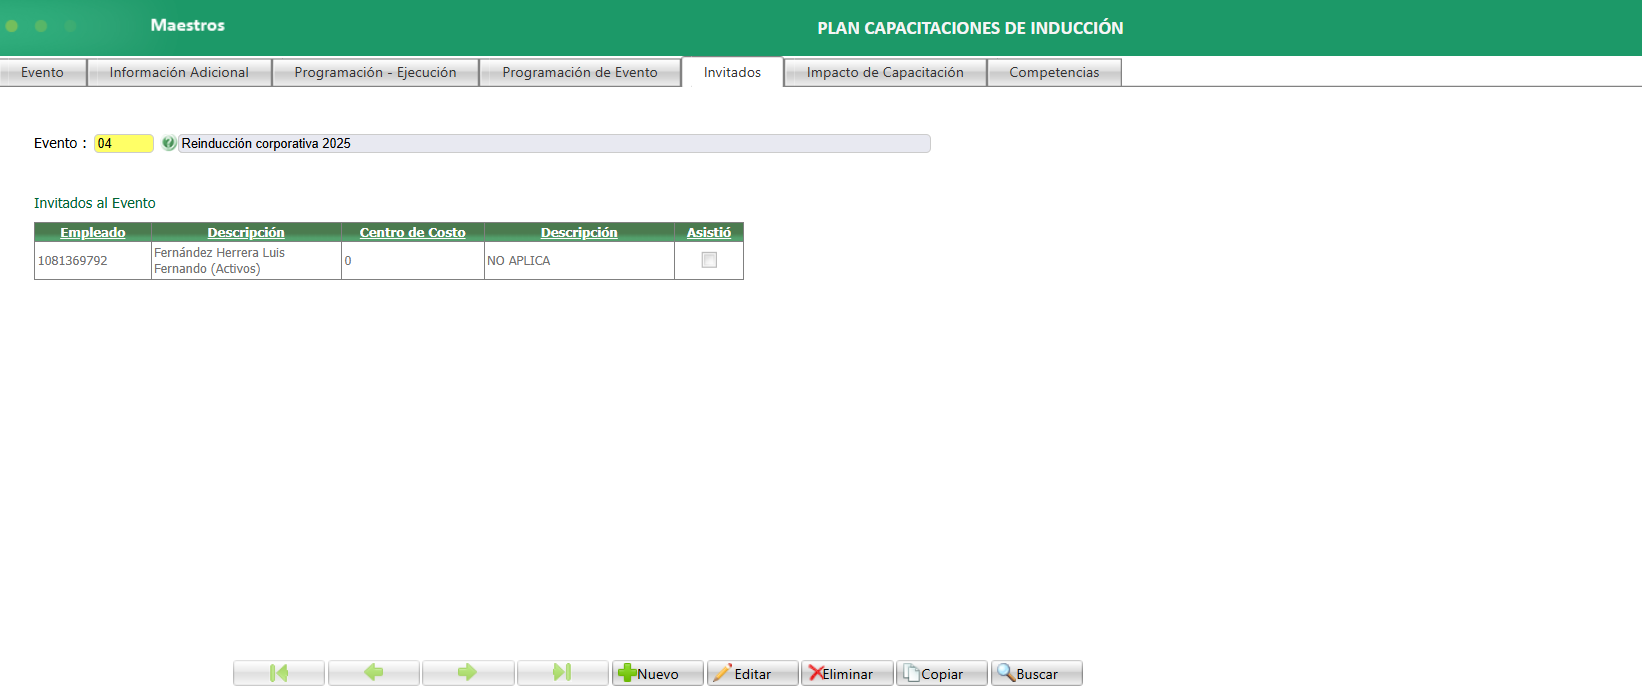Click the Invitados al Evento section label
Image resolution: width=1642 pixels, height=694 pixels.
pyautogui.click(x=95, y=203)
